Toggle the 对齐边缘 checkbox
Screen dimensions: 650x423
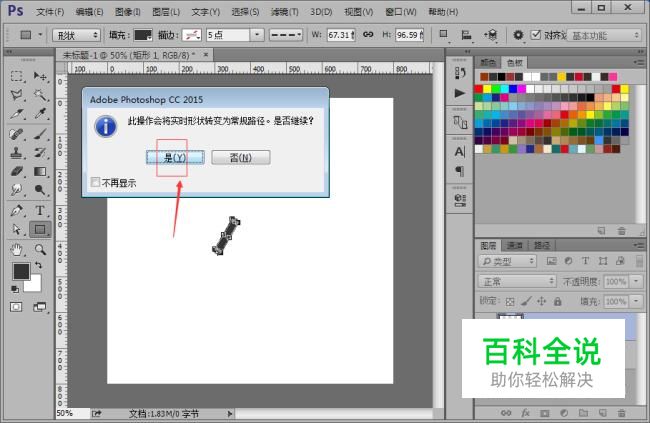[536, 35]
